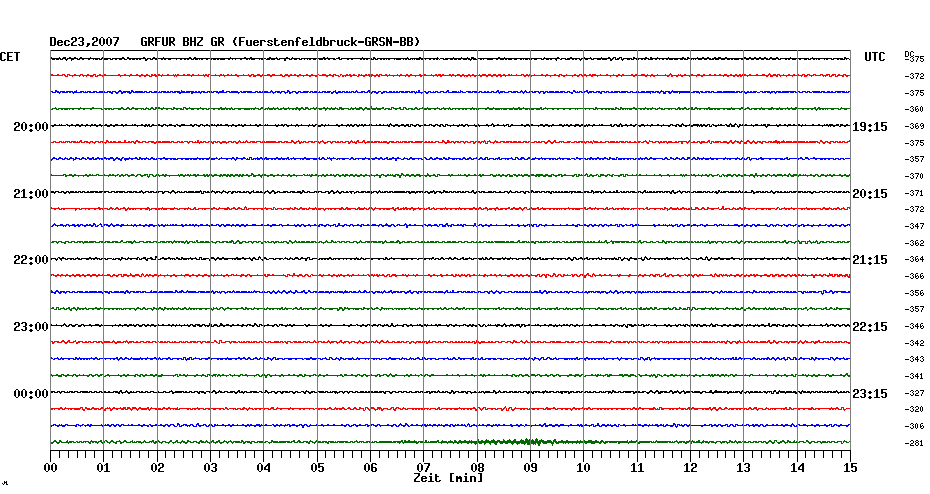This screenshot has width=930, height=494.
Task: Click minute tick label 05 on axis
Action: (x=317, y=468)
